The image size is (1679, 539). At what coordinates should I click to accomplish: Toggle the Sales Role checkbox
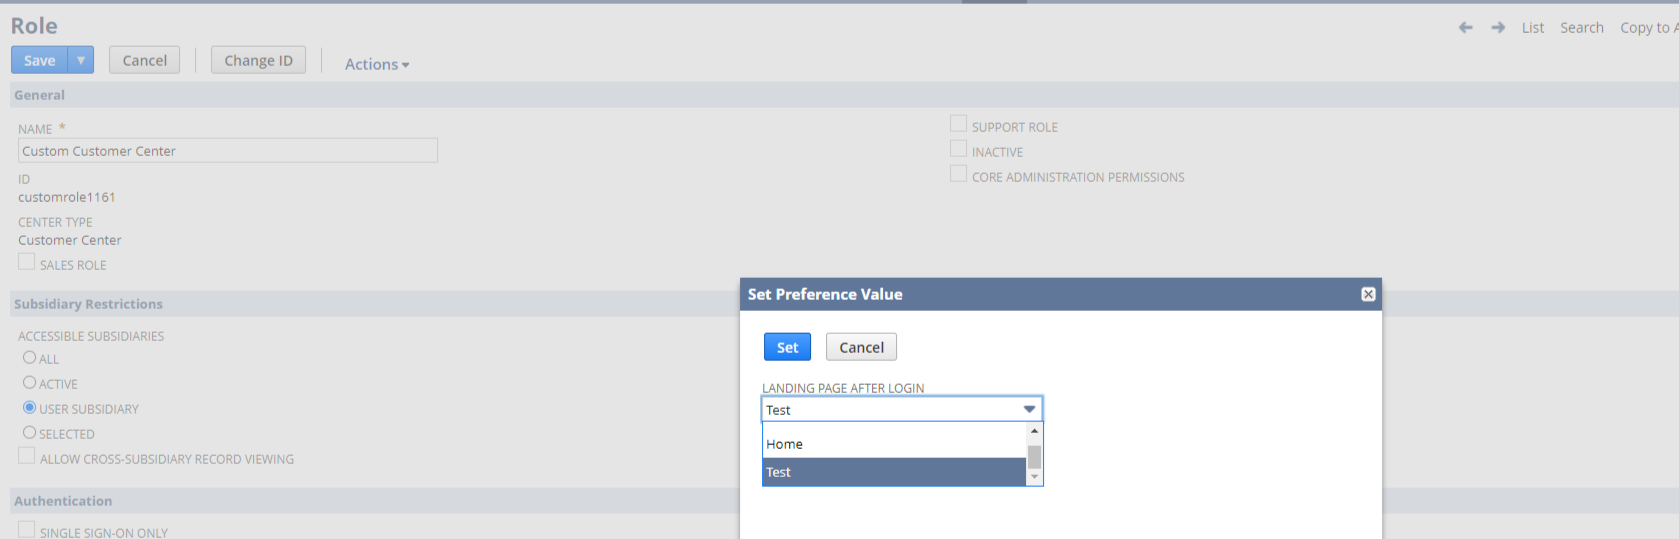[x=26, y=262]
